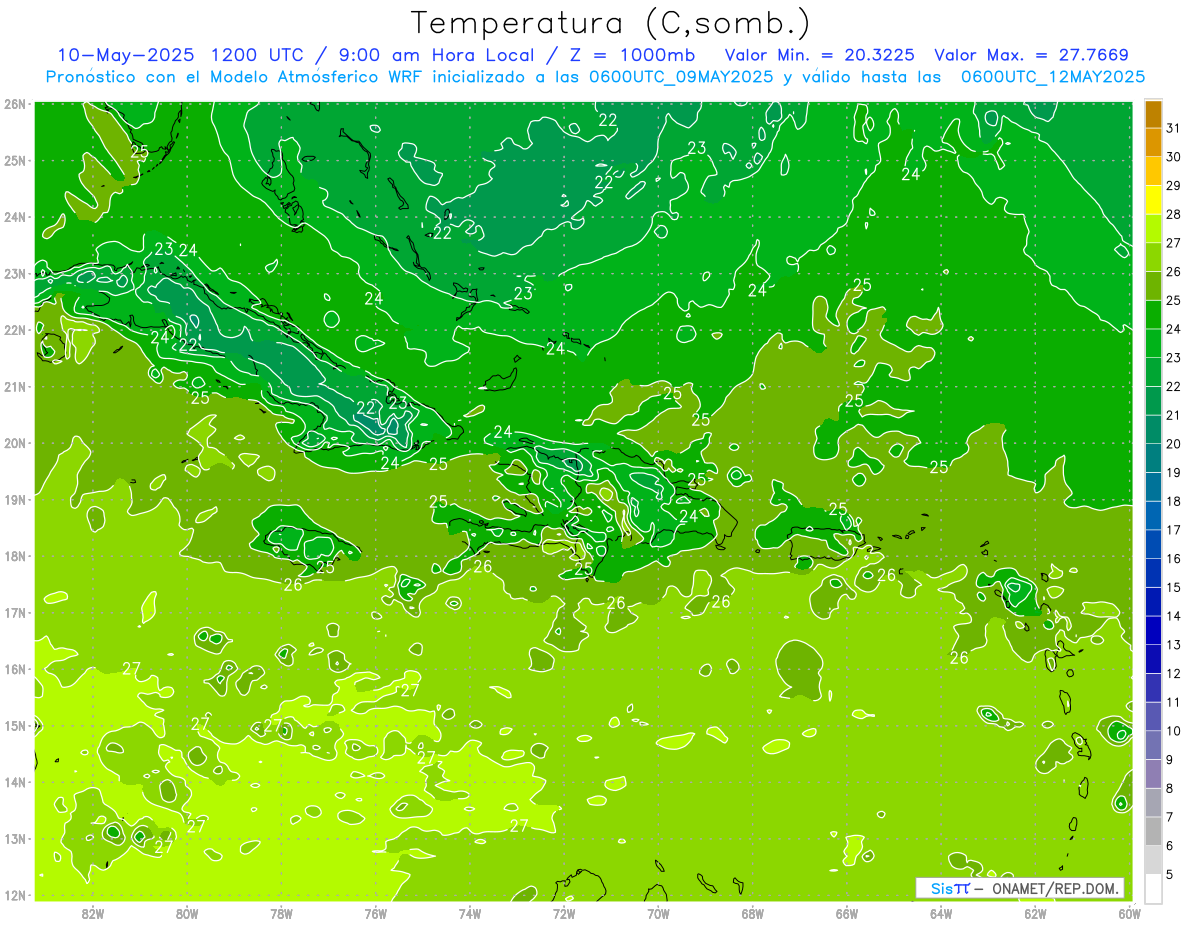Click the "7" value on the color legend

1170,817
